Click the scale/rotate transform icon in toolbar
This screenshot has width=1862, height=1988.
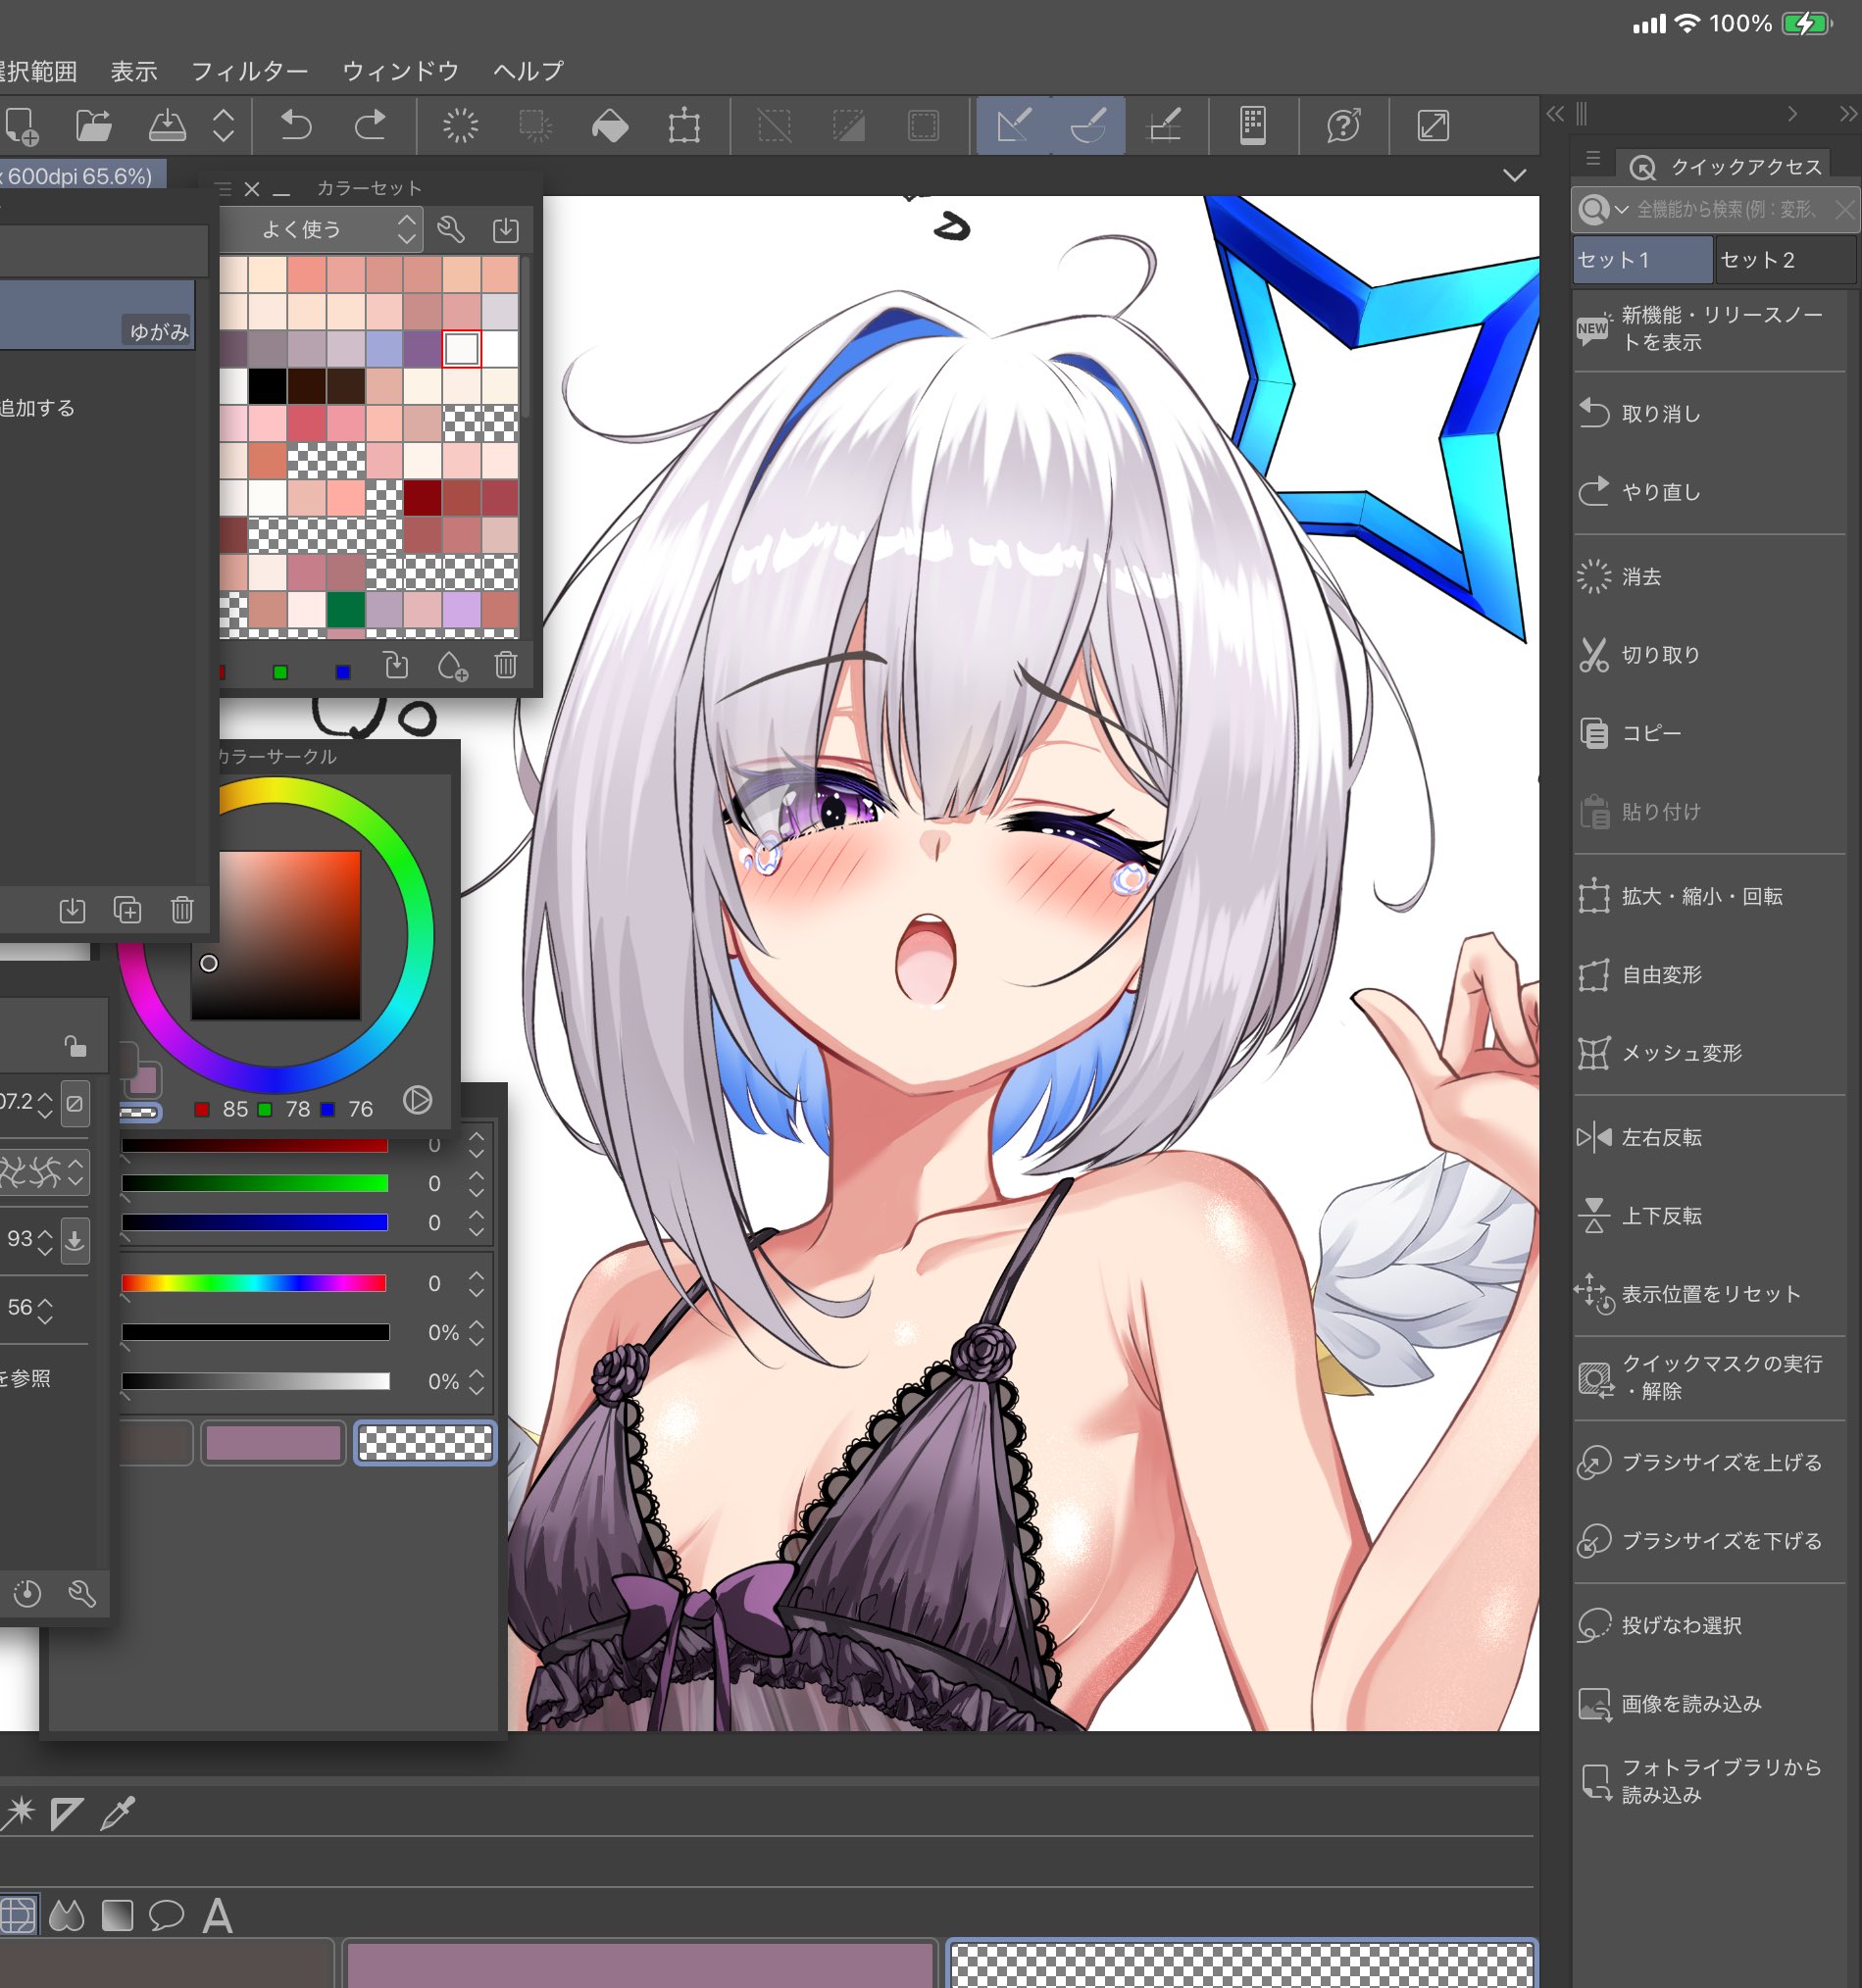(684, 126)
